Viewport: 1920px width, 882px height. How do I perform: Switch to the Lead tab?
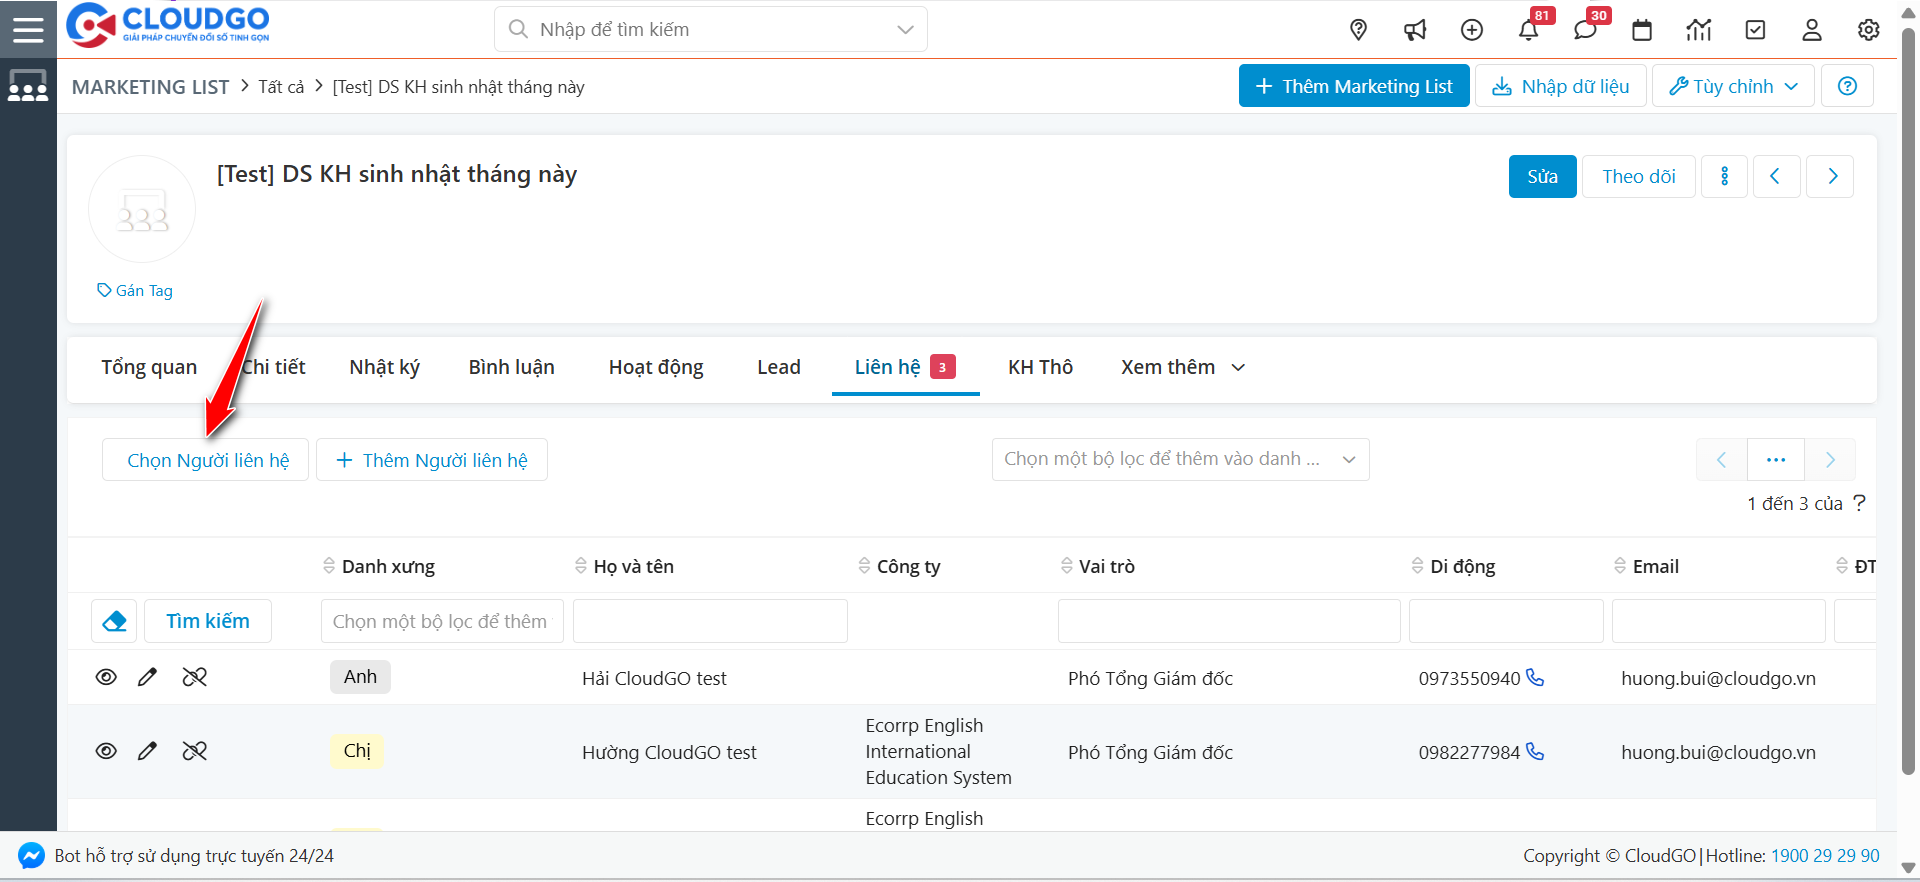[x=778, y=367]
